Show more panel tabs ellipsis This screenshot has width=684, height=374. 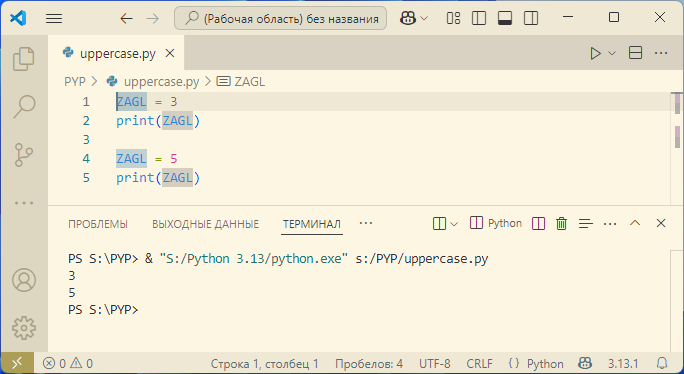point(366,223)
